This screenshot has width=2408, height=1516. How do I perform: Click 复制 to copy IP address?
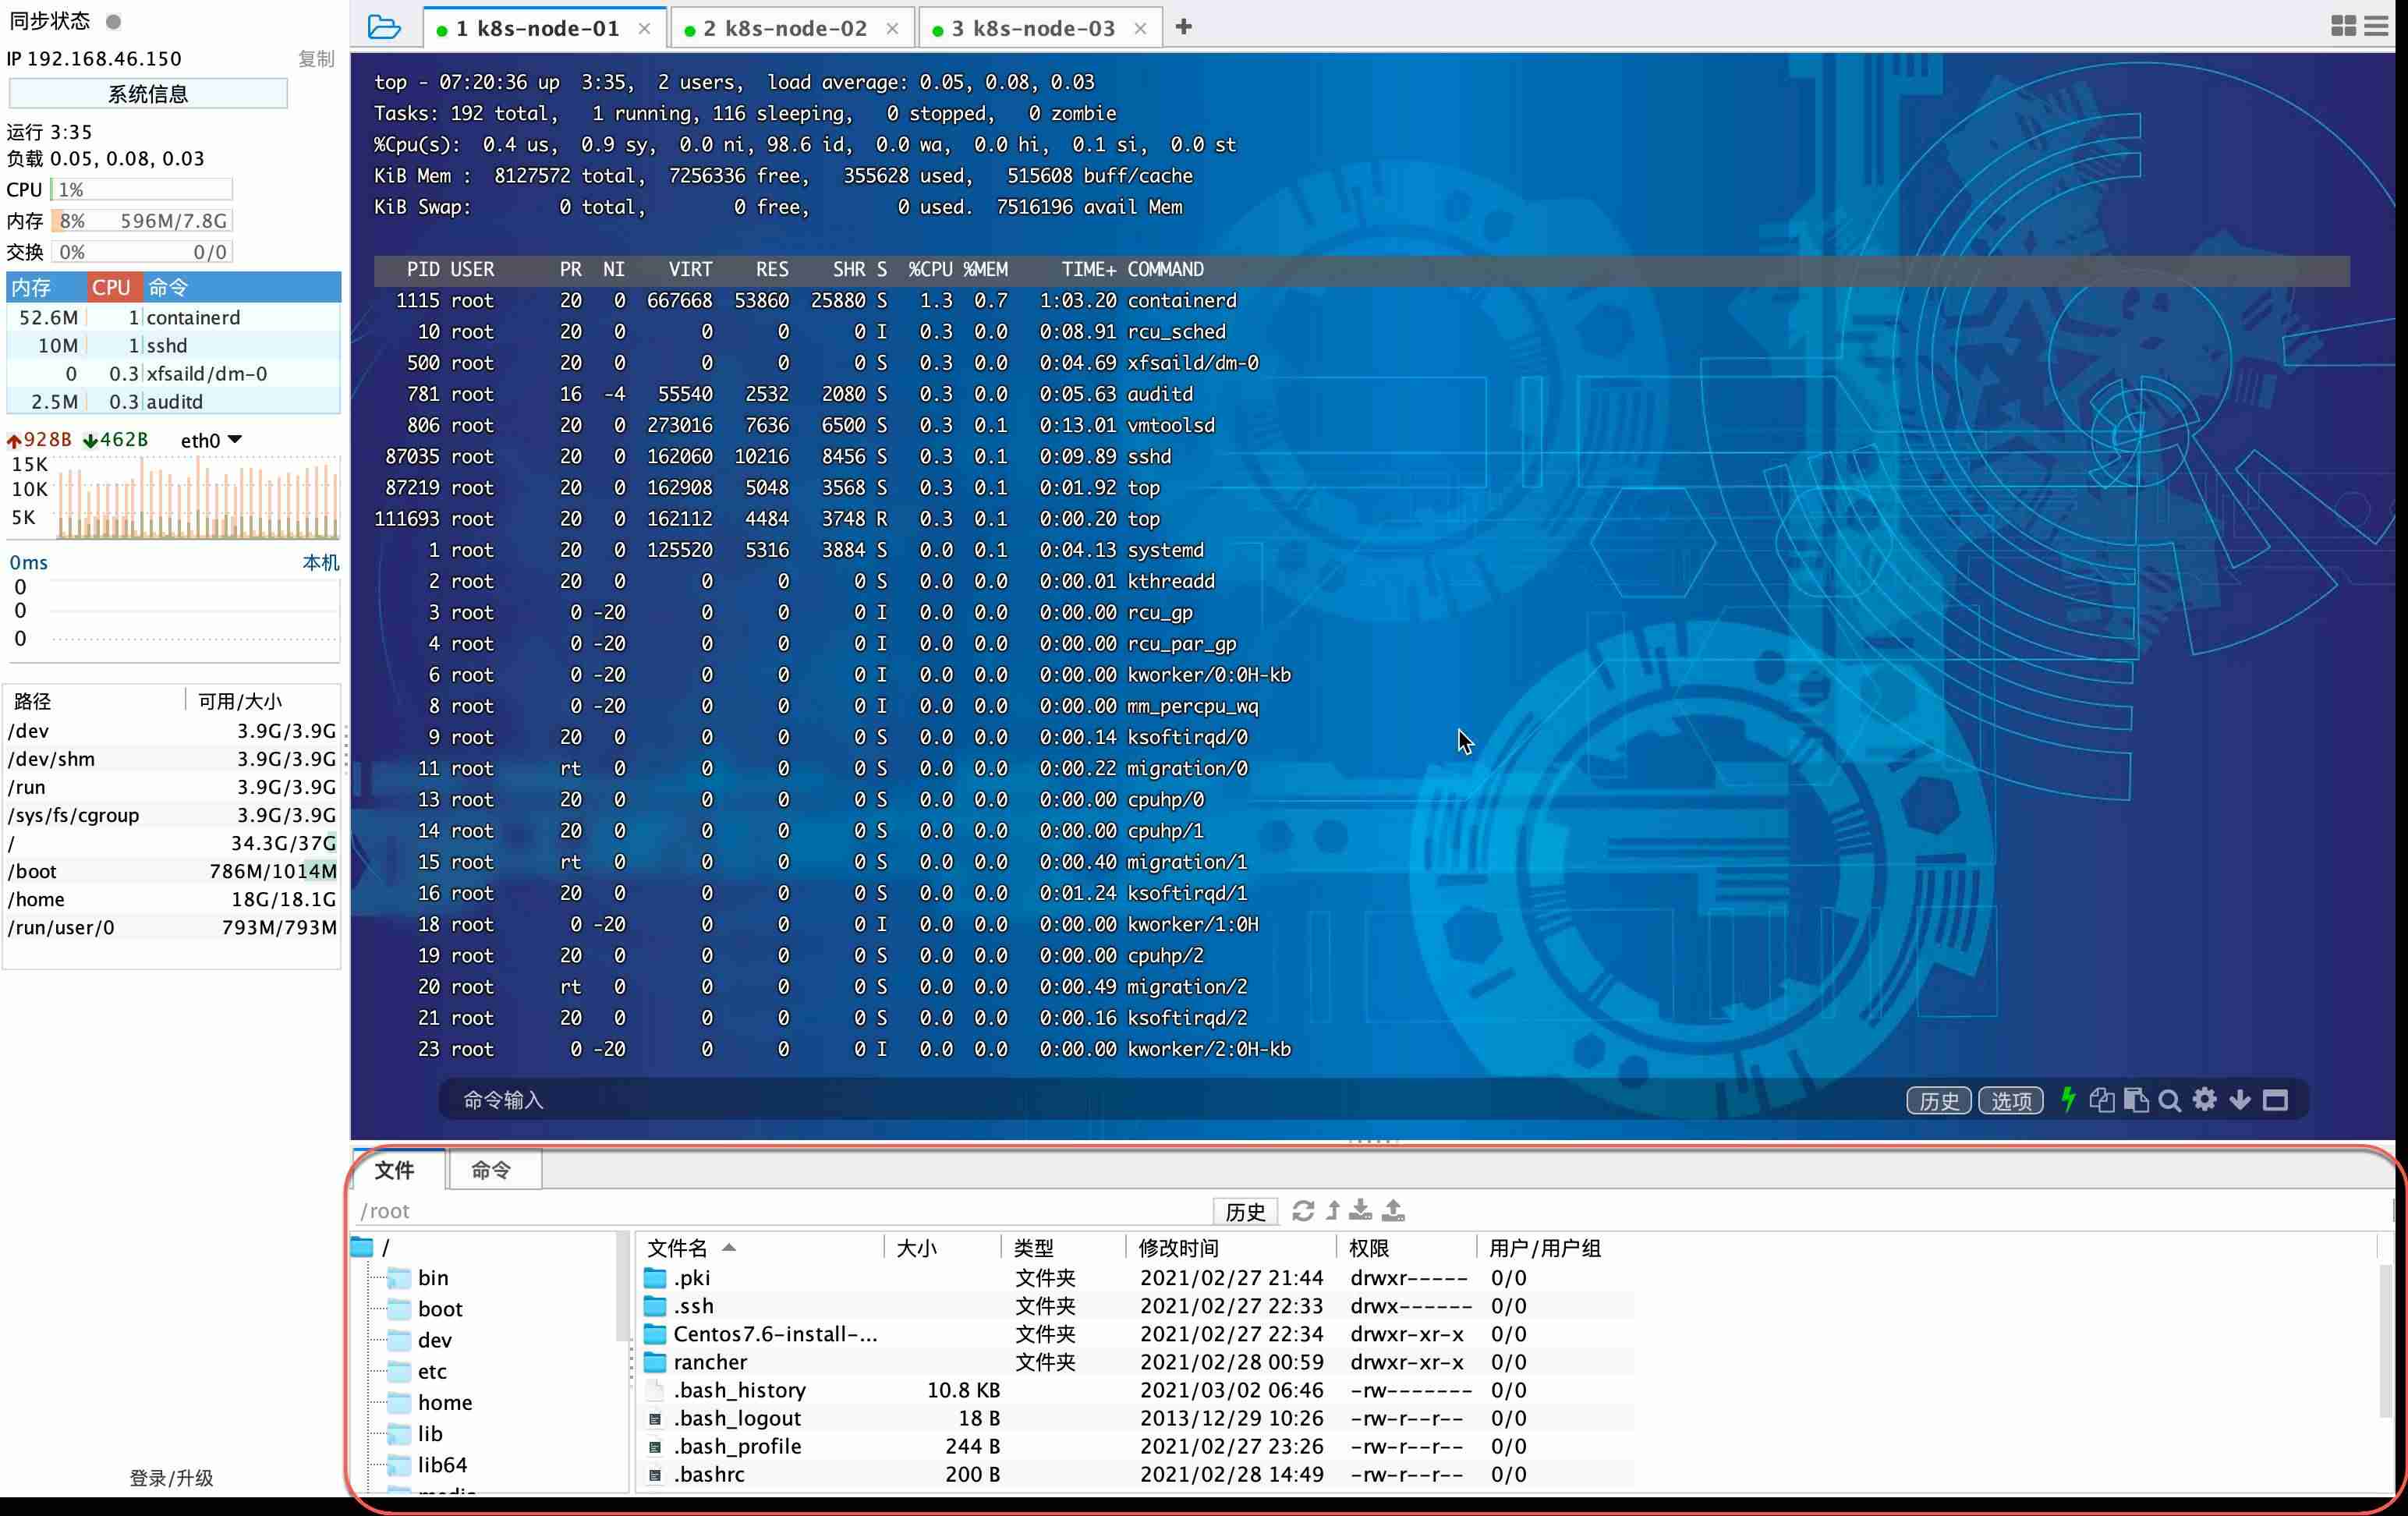pyautogui.click(x=316, y=59)
